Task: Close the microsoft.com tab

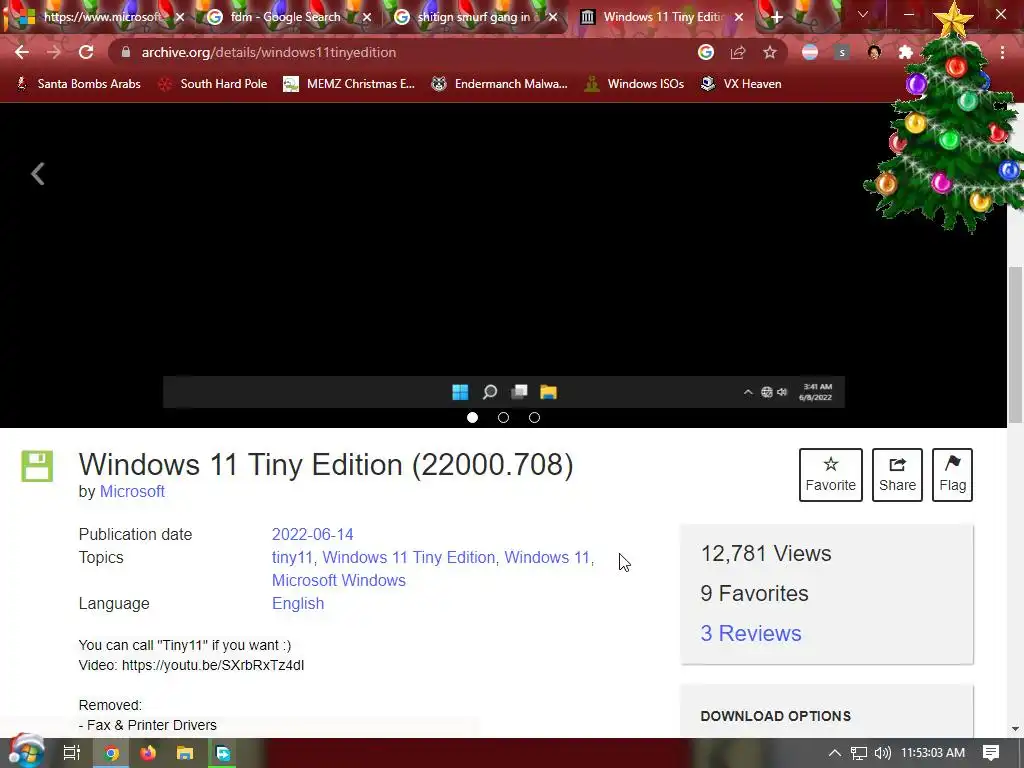Action: coord(180,18)
